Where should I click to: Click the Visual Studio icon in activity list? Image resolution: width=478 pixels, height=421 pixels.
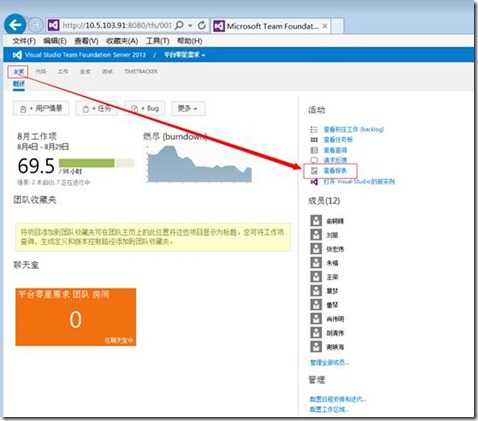click(314, 182)
